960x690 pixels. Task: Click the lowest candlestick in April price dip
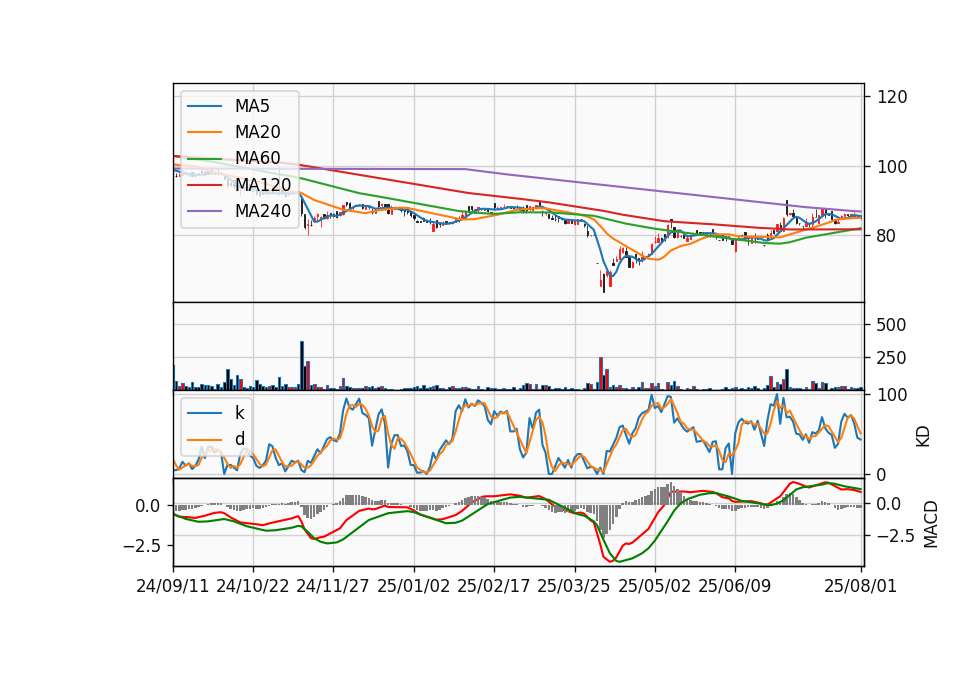[604, 283]
